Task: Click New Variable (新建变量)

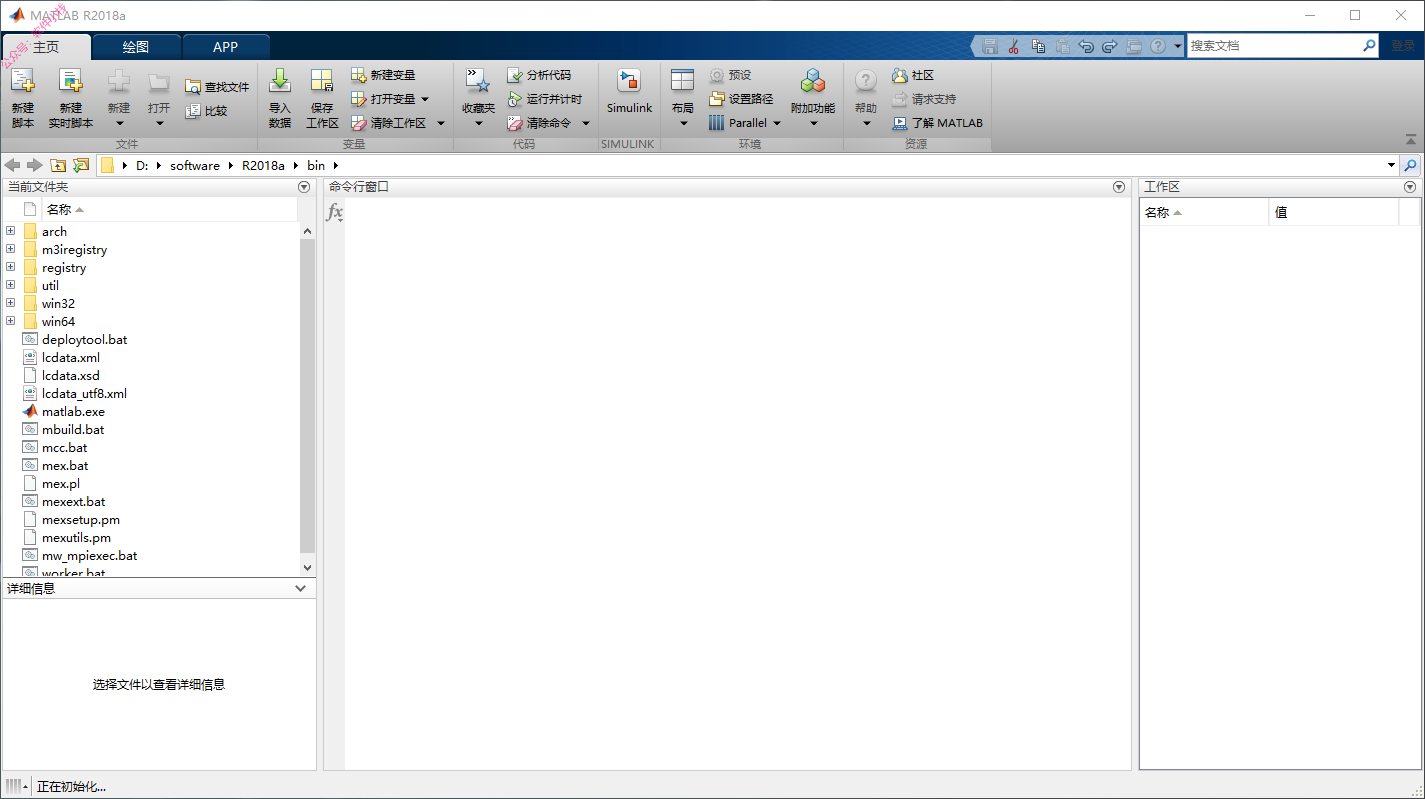Action: tap(383, 75)
